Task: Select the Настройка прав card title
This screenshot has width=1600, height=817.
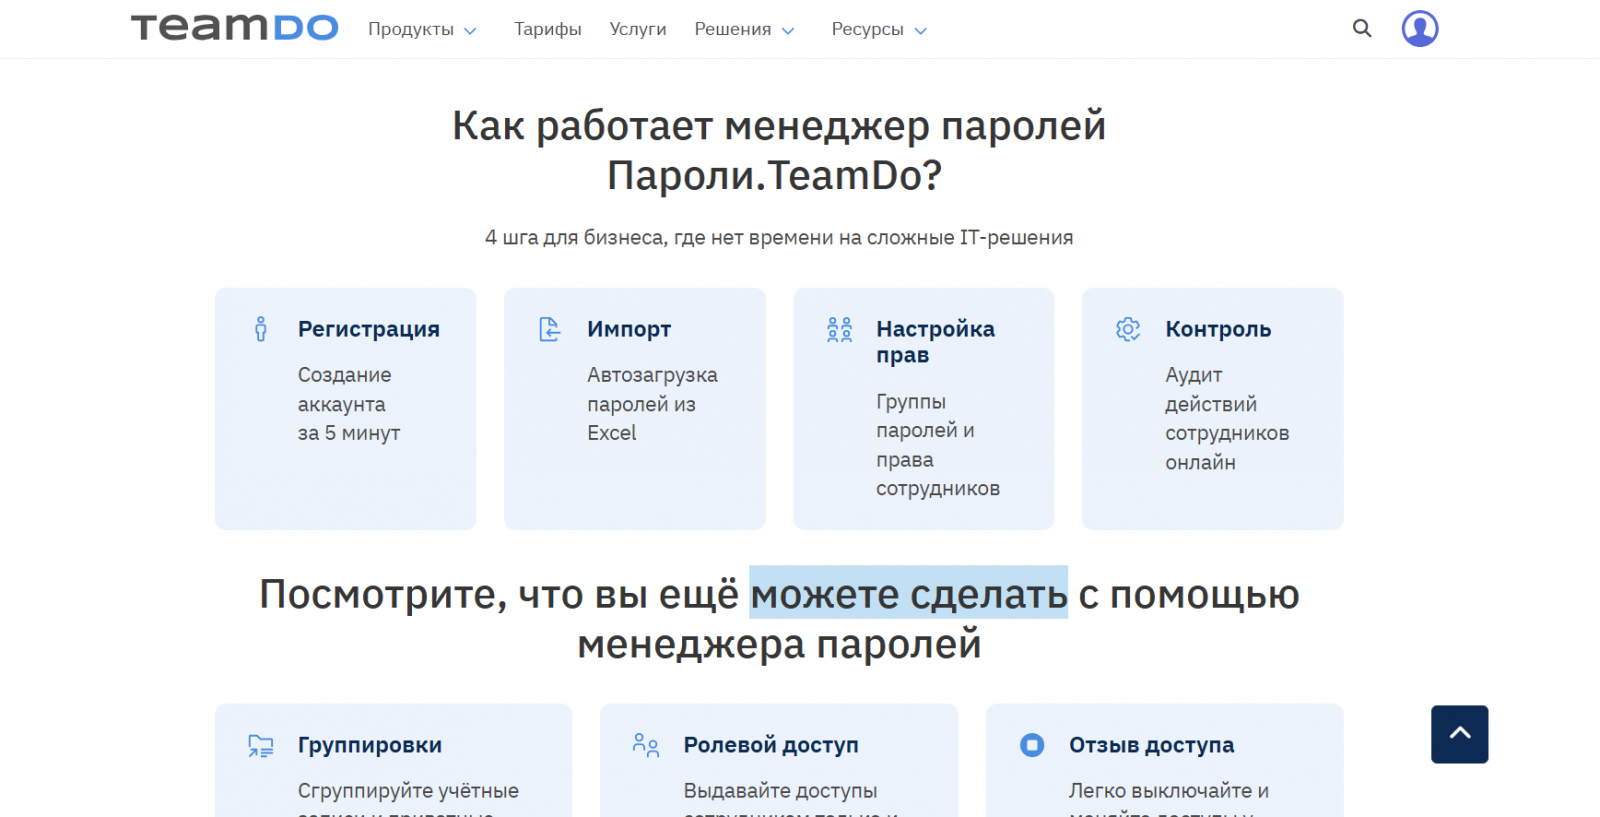Action: [x=936, y=342]
